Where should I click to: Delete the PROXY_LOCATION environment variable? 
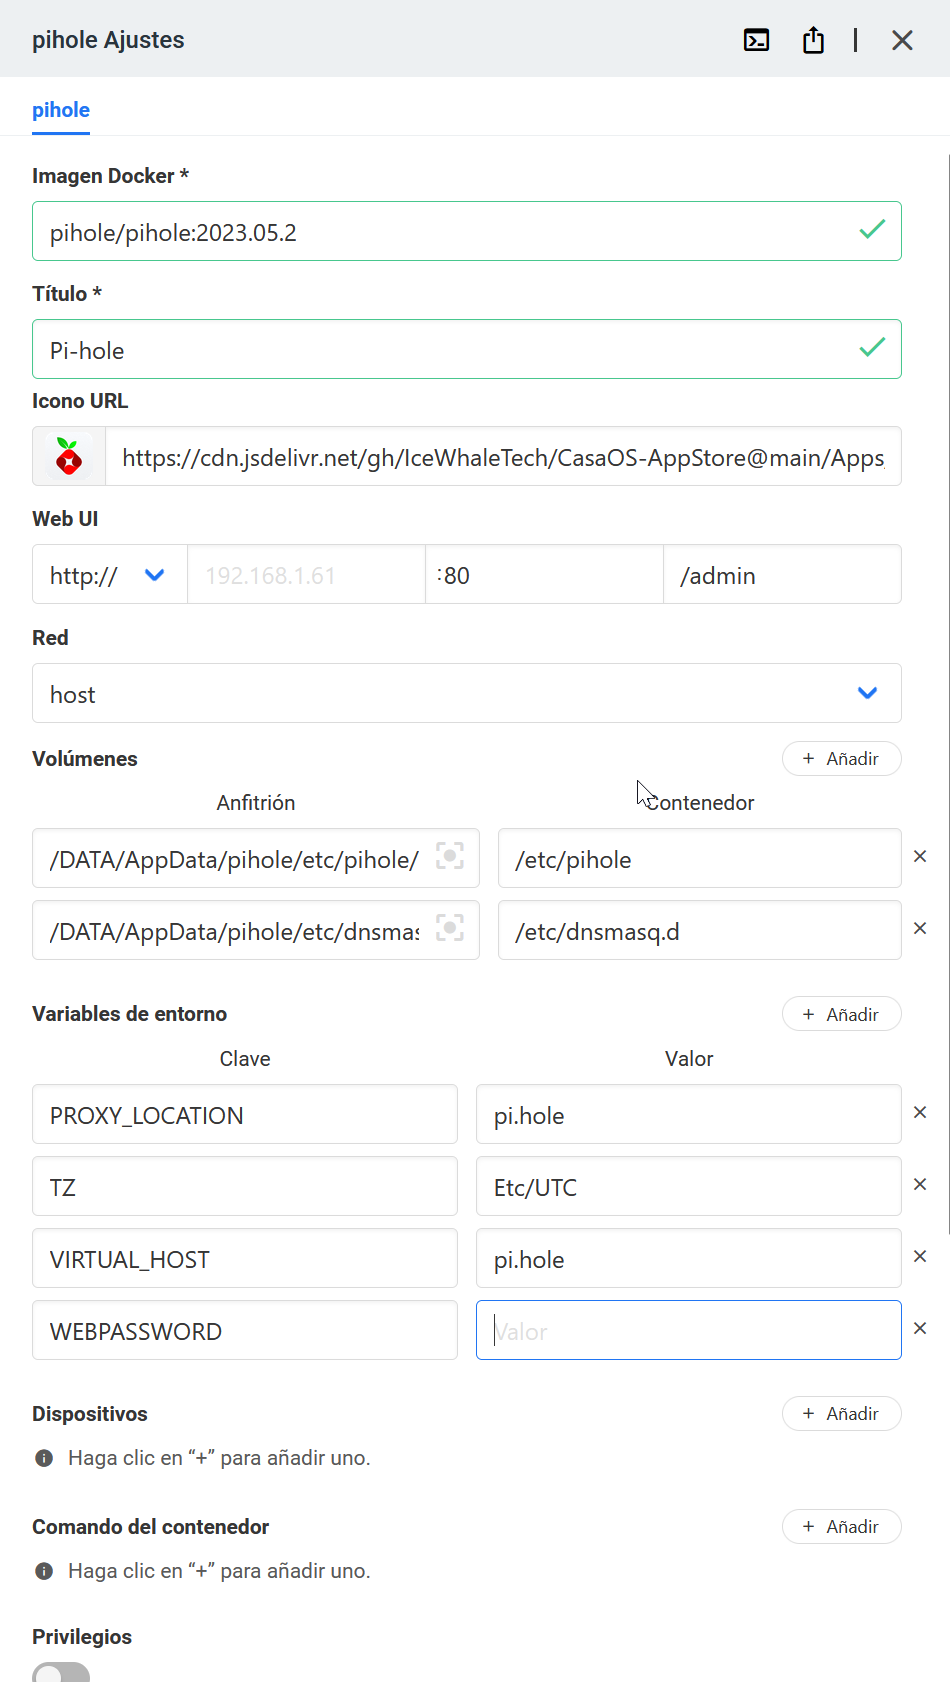click(920, 1113)
